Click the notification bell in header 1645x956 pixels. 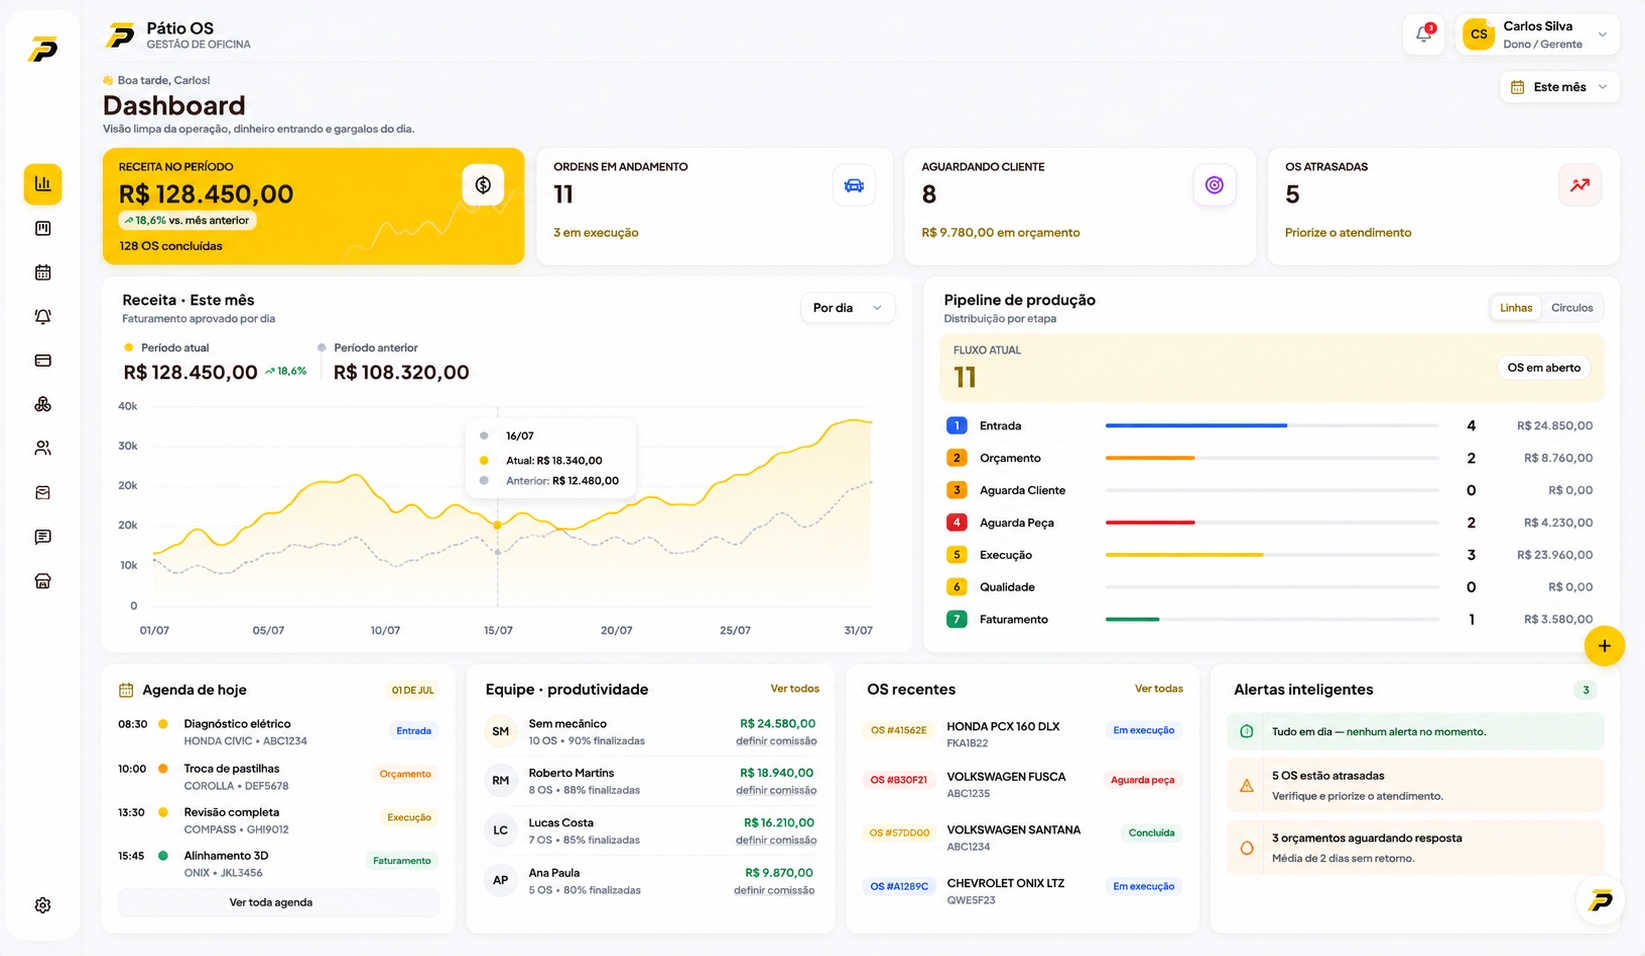point(1424,35)
